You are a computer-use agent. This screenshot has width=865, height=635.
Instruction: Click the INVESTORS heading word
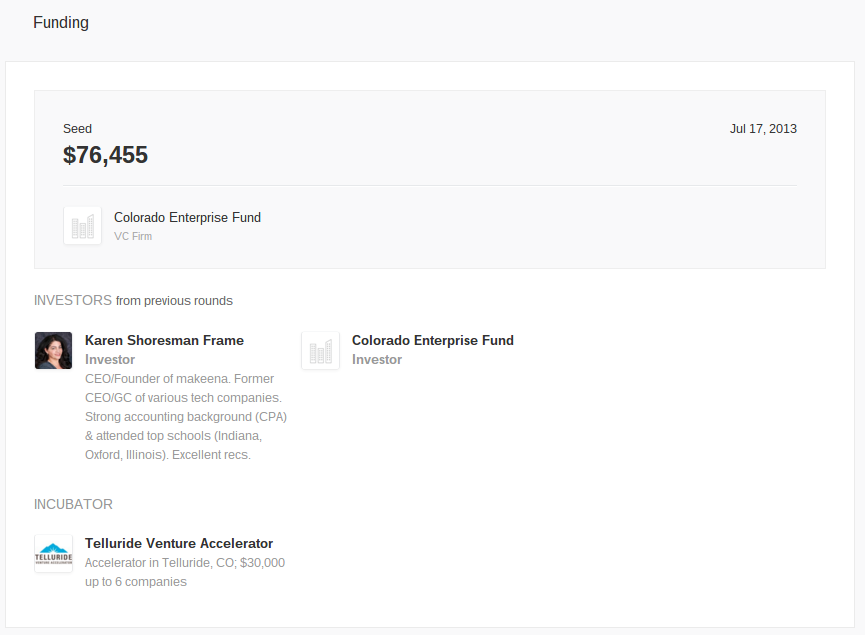click(72, 300)
